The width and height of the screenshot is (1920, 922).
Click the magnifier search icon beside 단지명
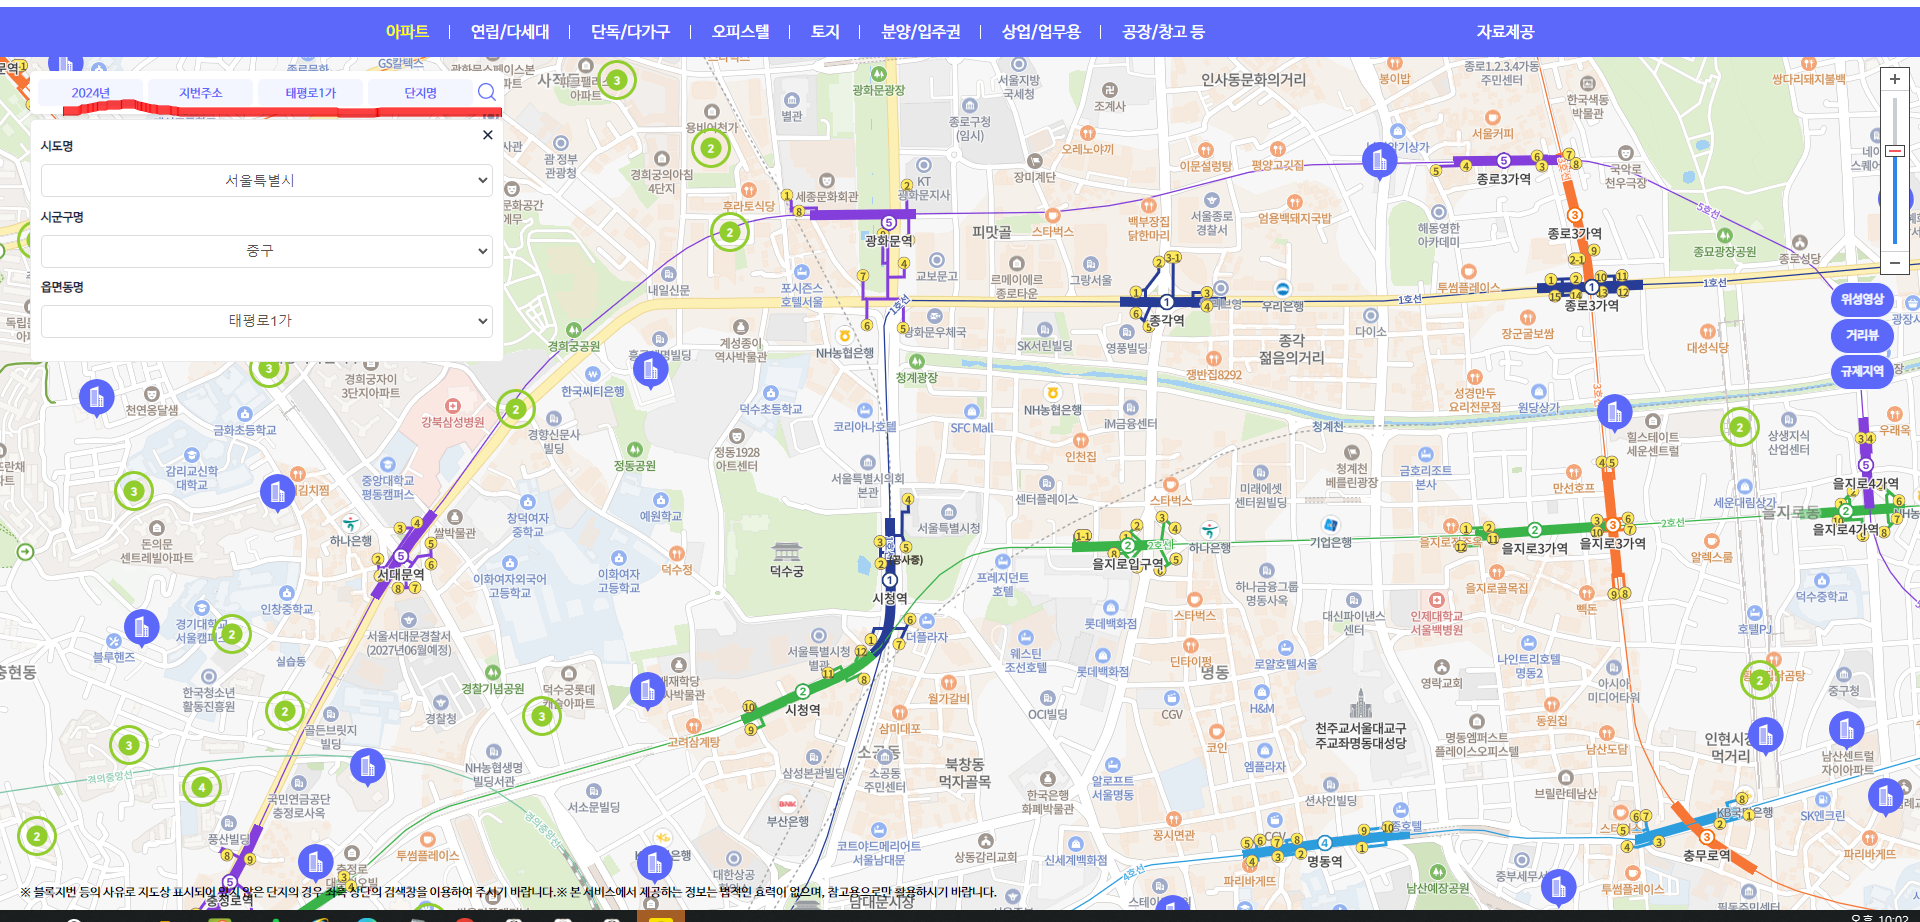point(486,92)
